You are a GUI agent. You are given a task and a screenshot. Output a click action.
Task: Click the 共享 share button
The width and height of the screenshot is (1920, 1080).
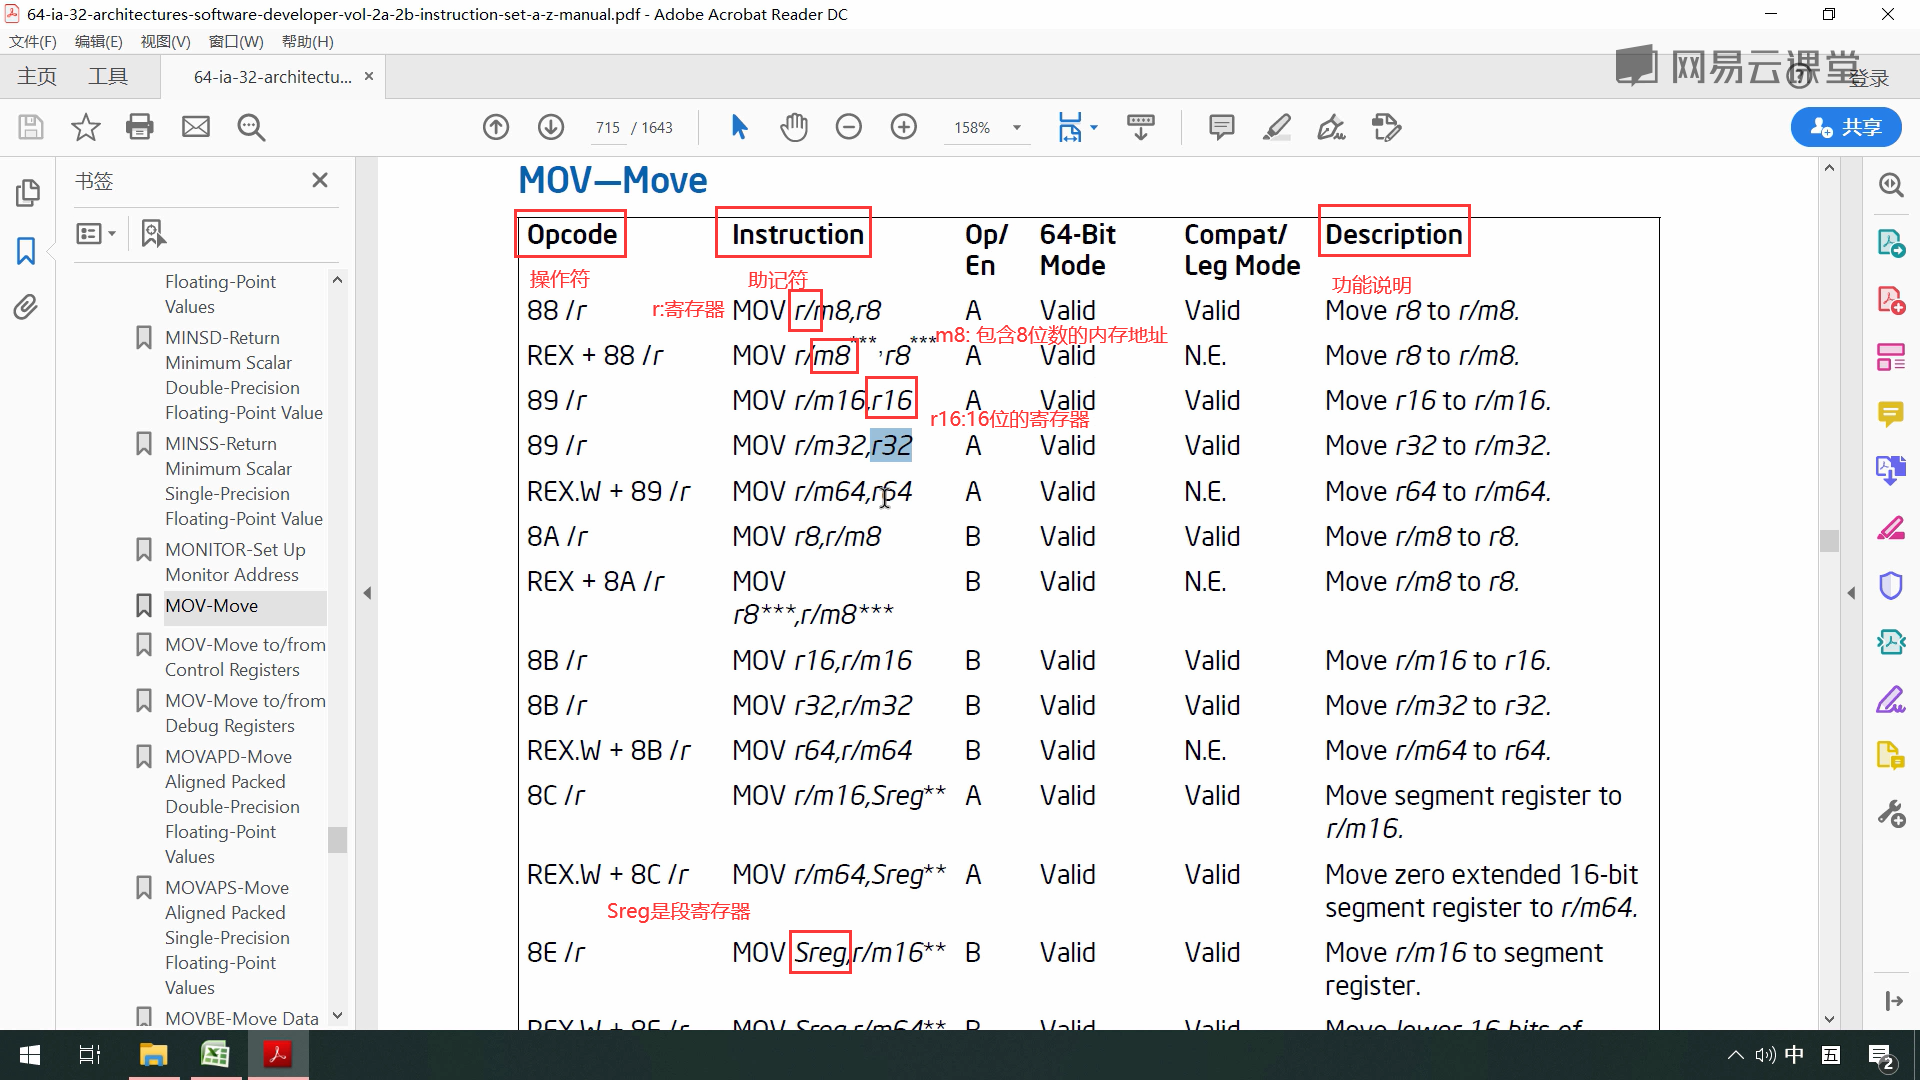pos(1846,127)
